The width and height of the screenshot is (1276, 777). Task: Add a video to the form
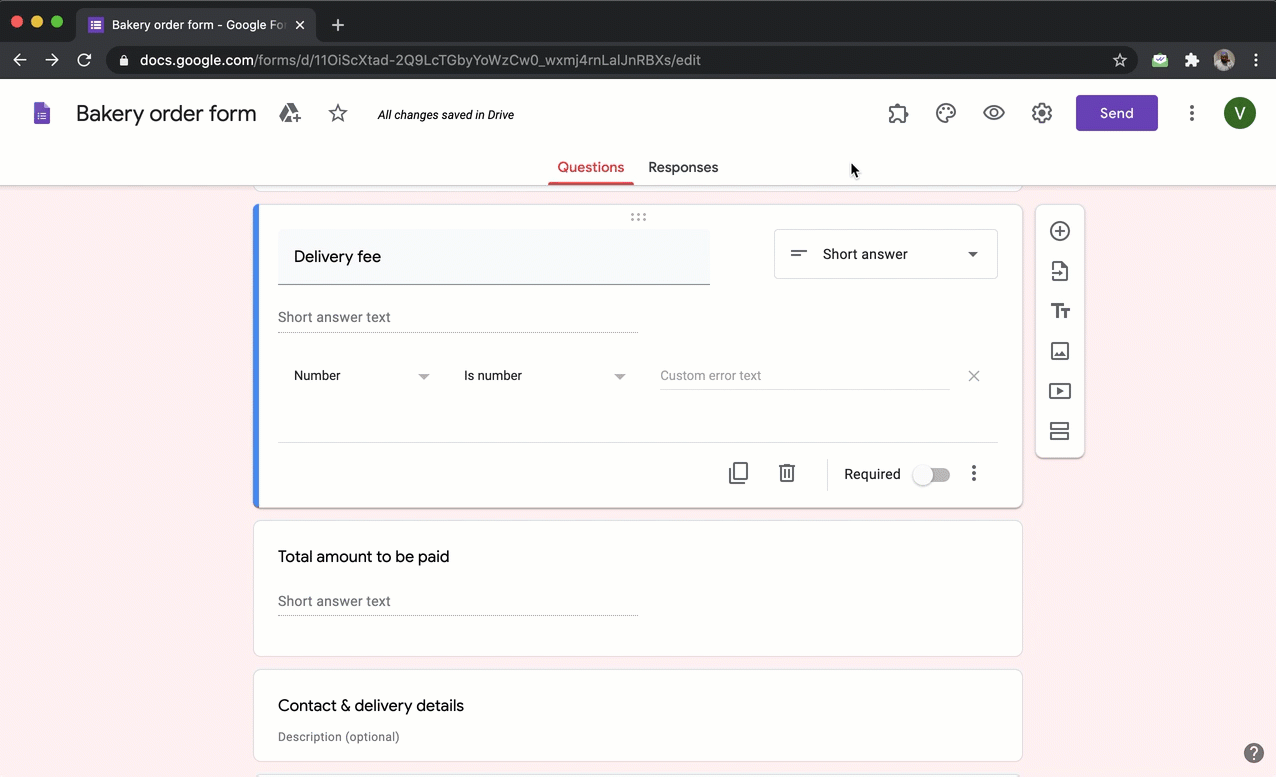click(x=1059, y=391)
